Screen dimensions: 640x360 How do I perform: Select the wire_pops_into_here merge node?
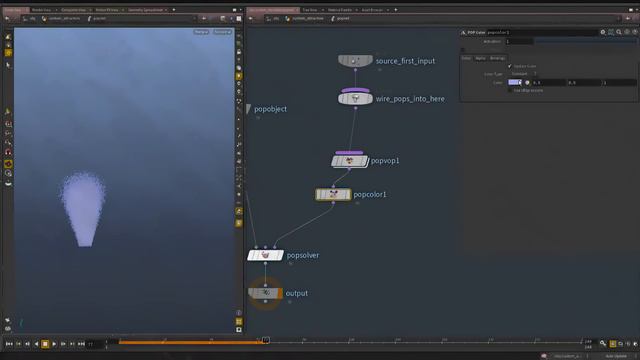[355, 98]
